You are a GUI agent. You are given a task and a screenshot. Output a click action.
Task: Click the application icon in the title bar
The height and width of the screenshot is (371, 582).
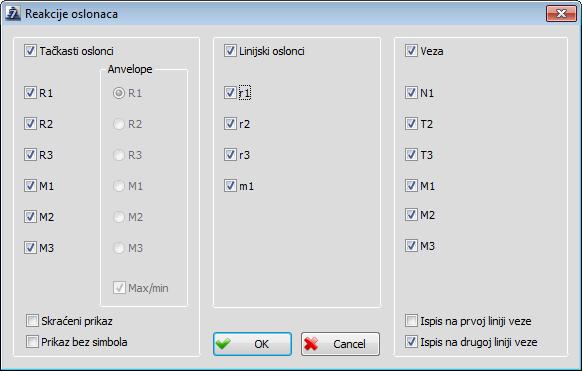pos(13,14)
